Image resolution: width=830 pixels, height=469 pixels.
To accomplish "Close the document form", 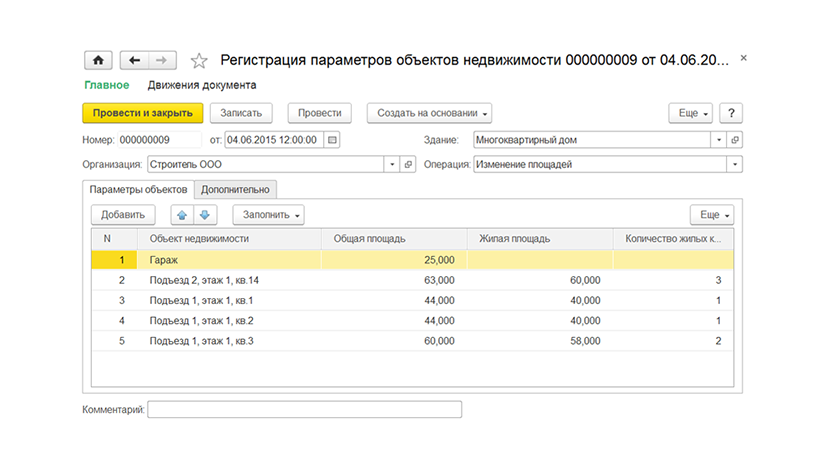I will (743, 58).
